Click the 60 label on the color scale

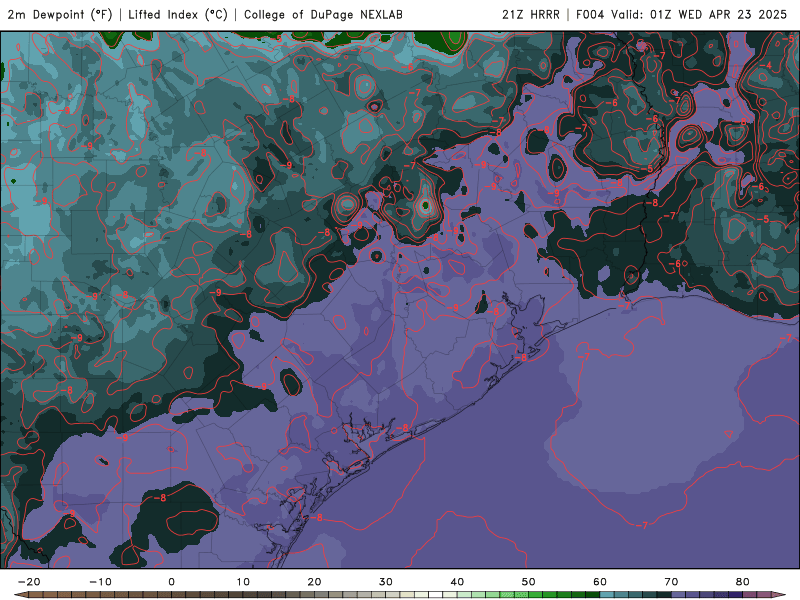coord(600,582)
